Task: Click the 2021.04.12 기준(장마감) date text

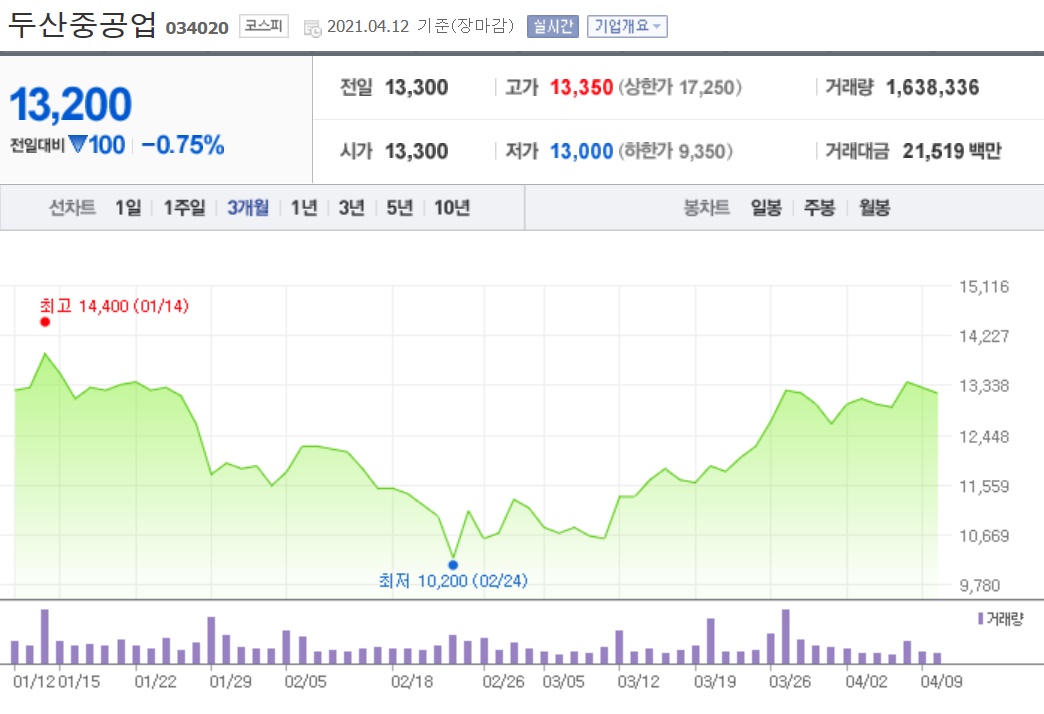Action: click(421, 27)
